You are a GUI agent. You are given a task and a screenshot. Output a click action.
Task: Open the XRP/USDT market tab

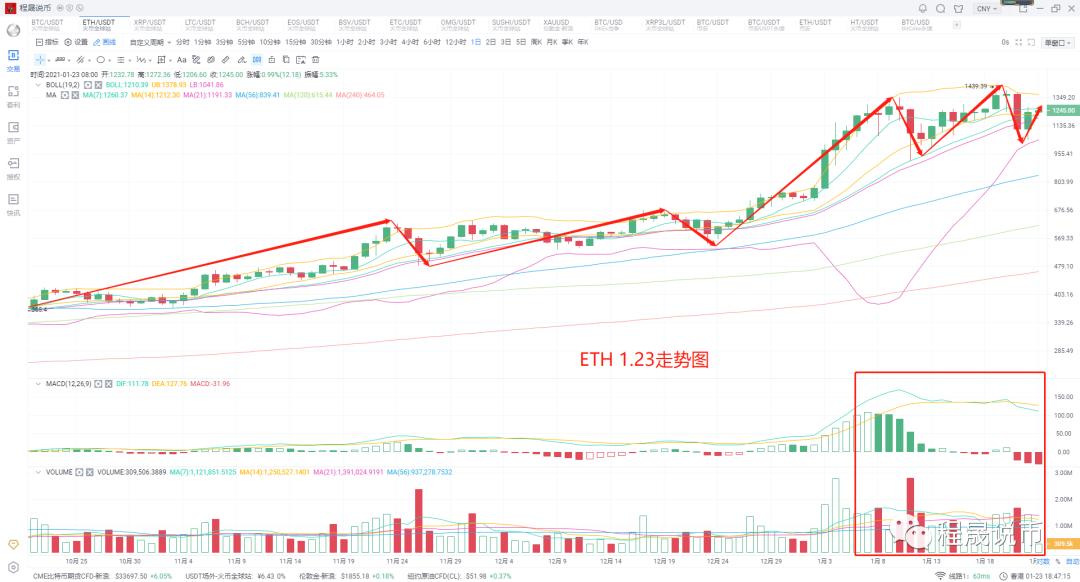148,19
